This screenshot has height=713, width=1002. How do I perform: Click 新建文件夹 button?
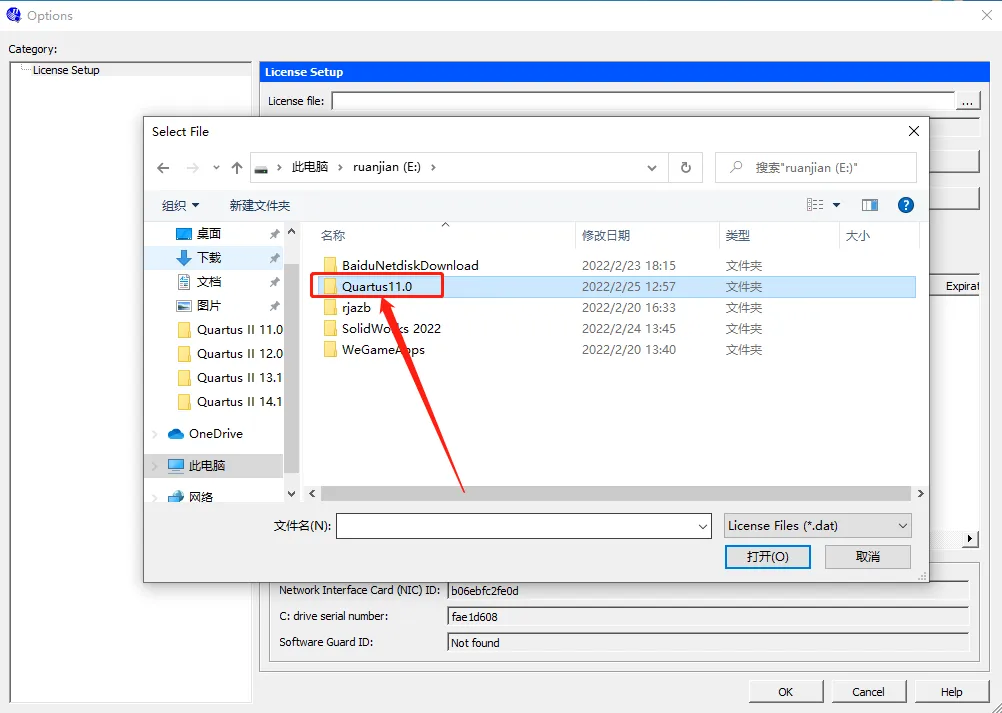tap(259, 205)
